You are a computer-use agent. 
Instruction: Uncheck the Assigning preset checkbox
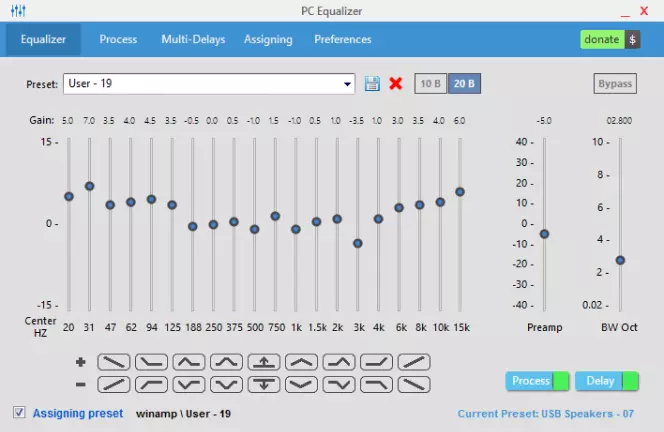pyautogui.click(x=19, y=412)
